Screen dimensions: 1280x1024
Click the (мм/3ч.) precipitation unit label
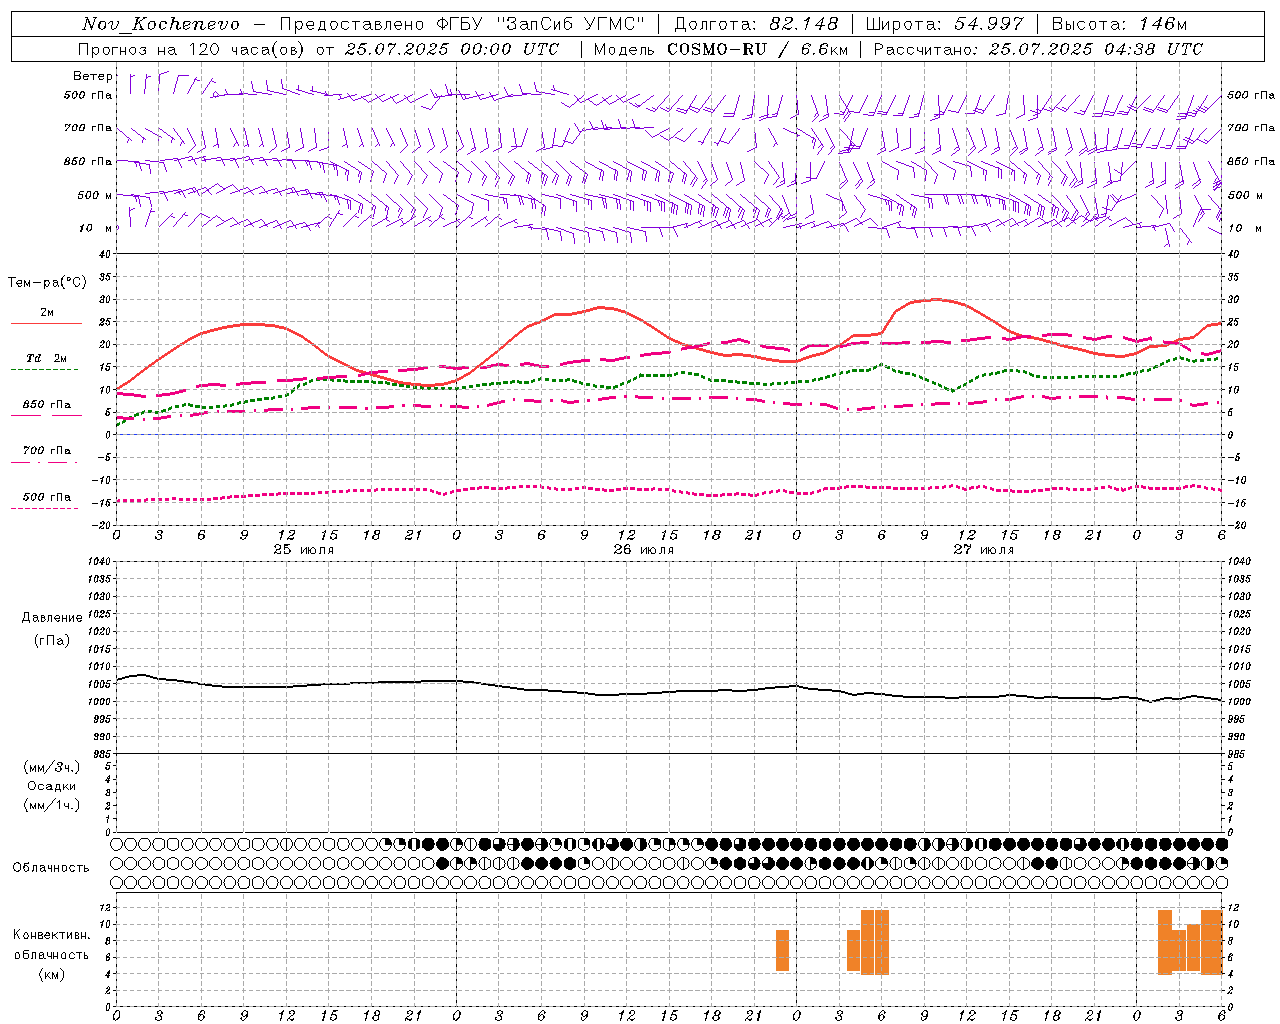coord(52,767)
